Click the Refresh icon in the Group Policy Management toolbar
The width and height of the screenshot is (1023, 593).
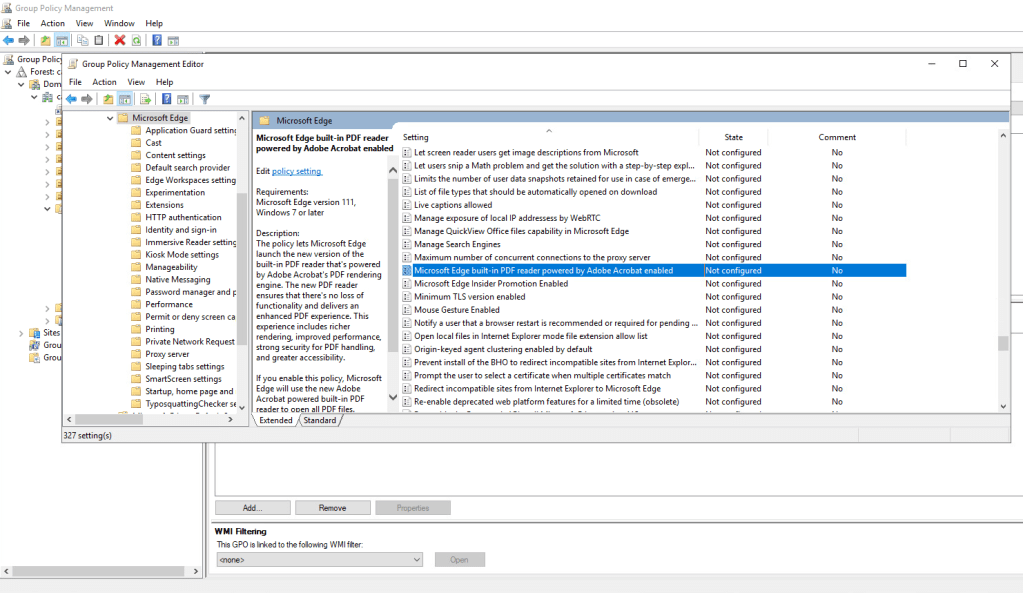click(x=136, y=40)
